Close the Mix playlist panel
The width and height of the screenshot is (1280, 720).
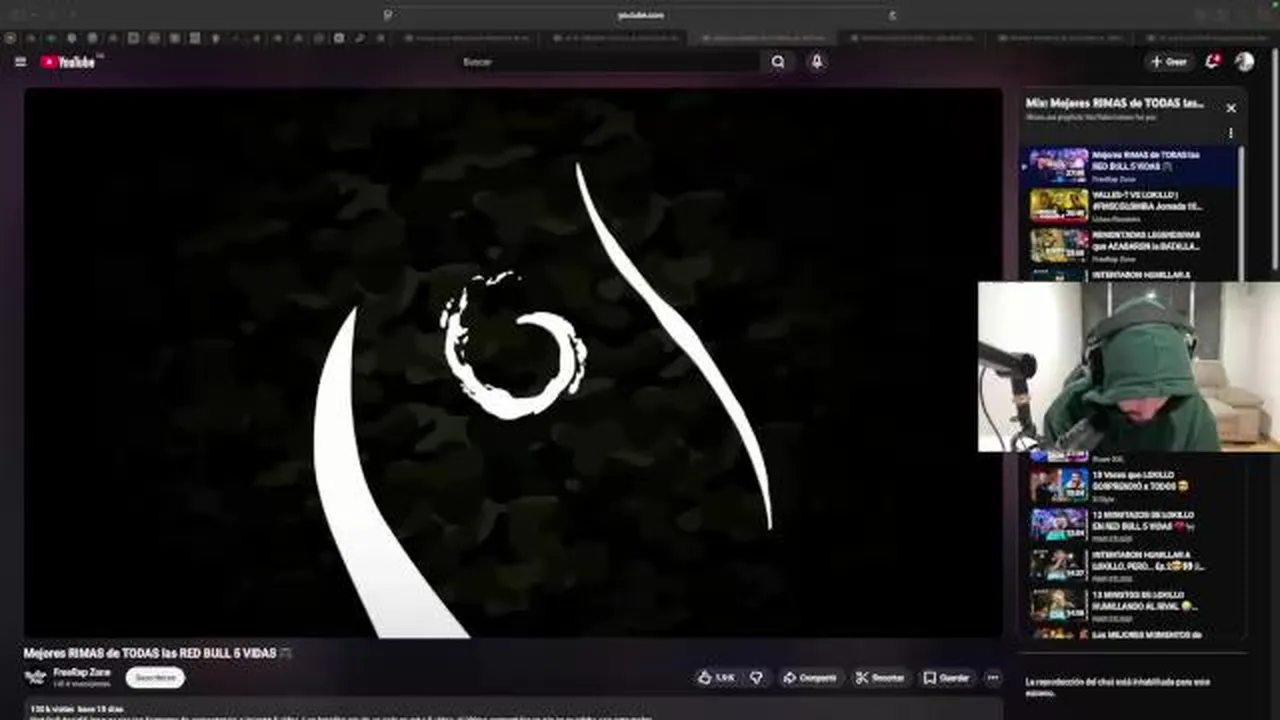[1231, 108]
